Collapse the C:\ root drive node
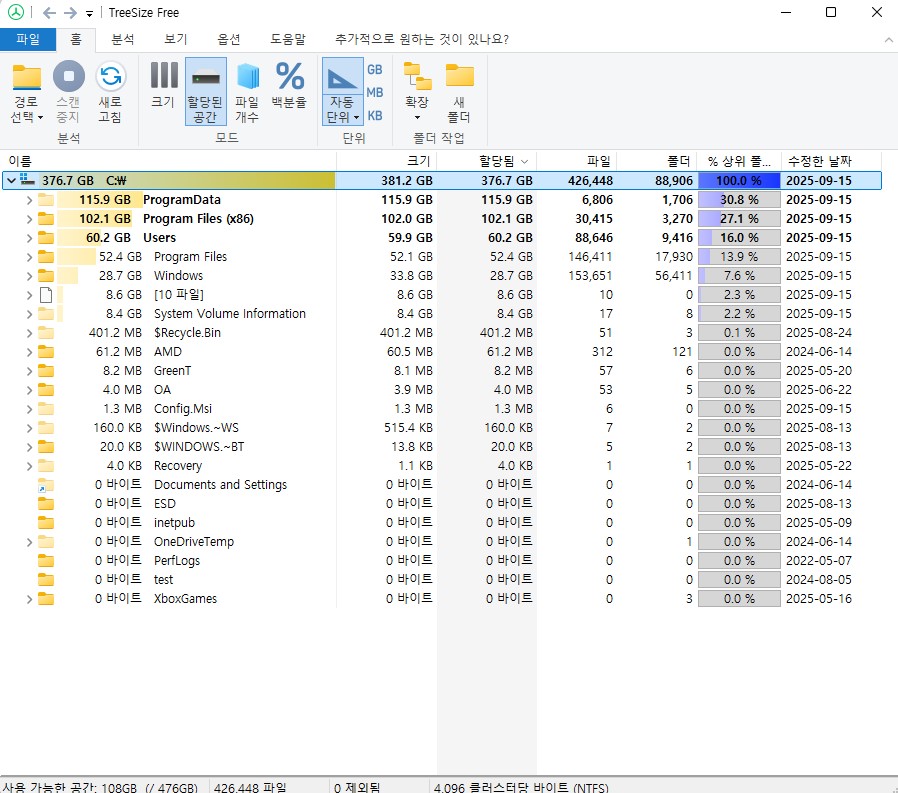This screenshot has height=793, width=898. coord(11,180)
